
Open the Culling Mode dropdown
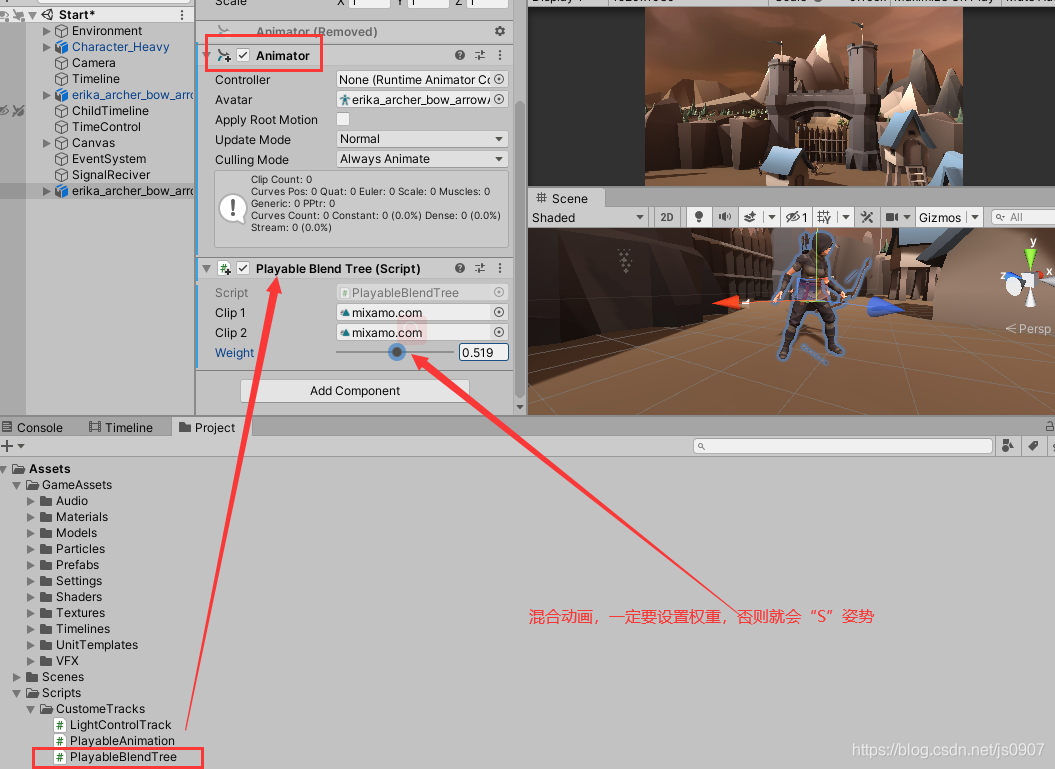click(421, 159)
